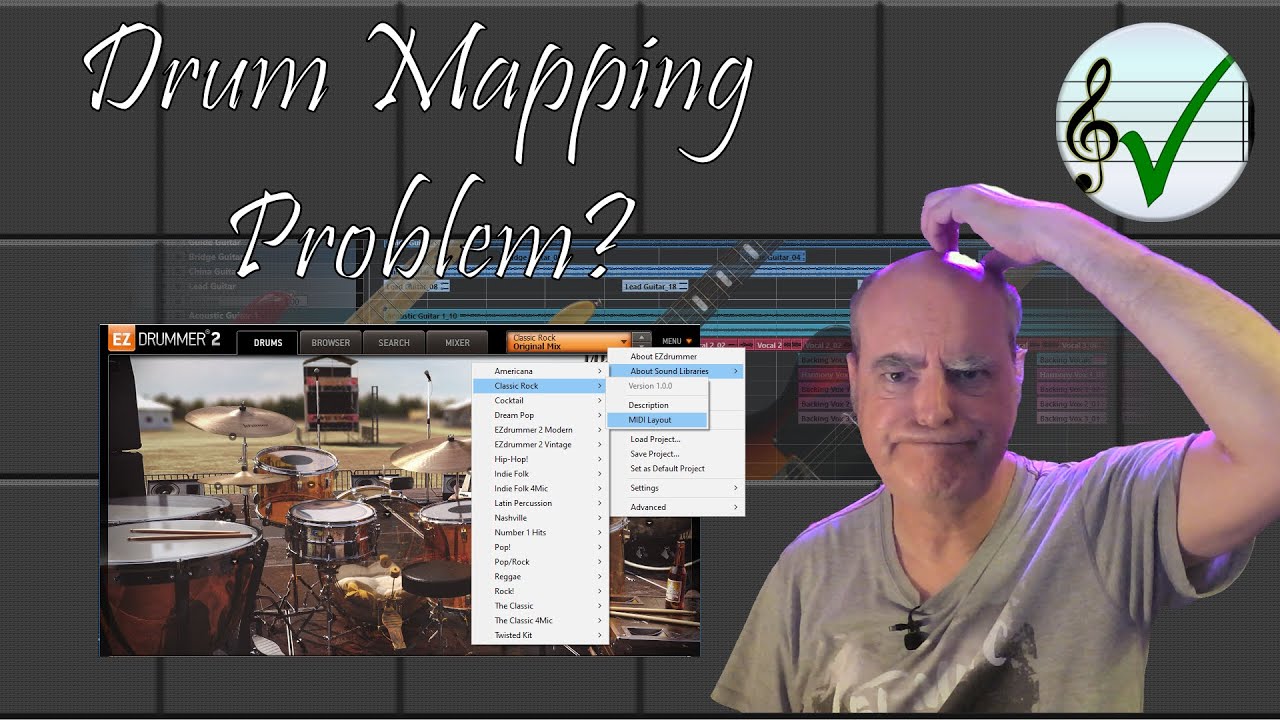Image resolution: width=1280 pixels, height=720 pixels.
Task: Click the EZ logo in EZdrummer header
Action: coord(121,339)
